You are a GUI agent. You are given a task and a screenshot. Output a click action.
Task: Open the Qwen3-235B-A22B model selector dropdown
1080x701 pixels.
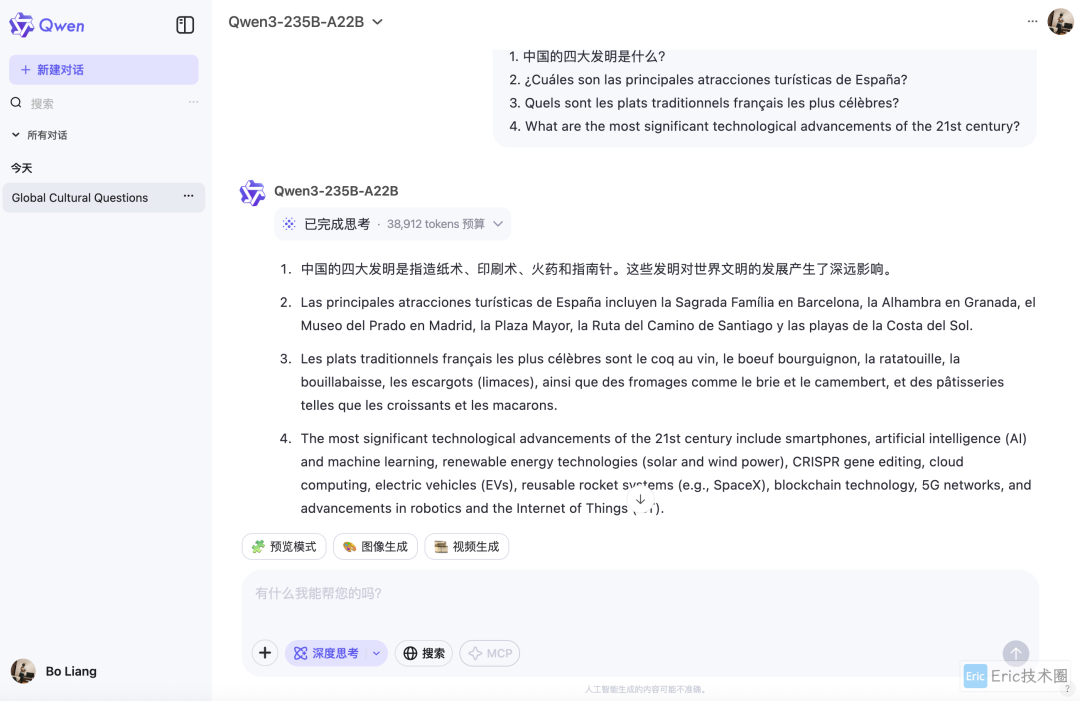pyautogui.click(x=305, y=22)
